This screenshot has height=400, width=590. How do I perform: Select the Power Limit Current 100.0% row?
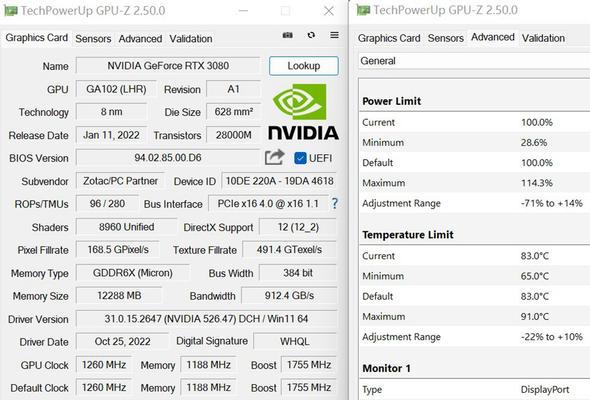[x=475, y=122]
